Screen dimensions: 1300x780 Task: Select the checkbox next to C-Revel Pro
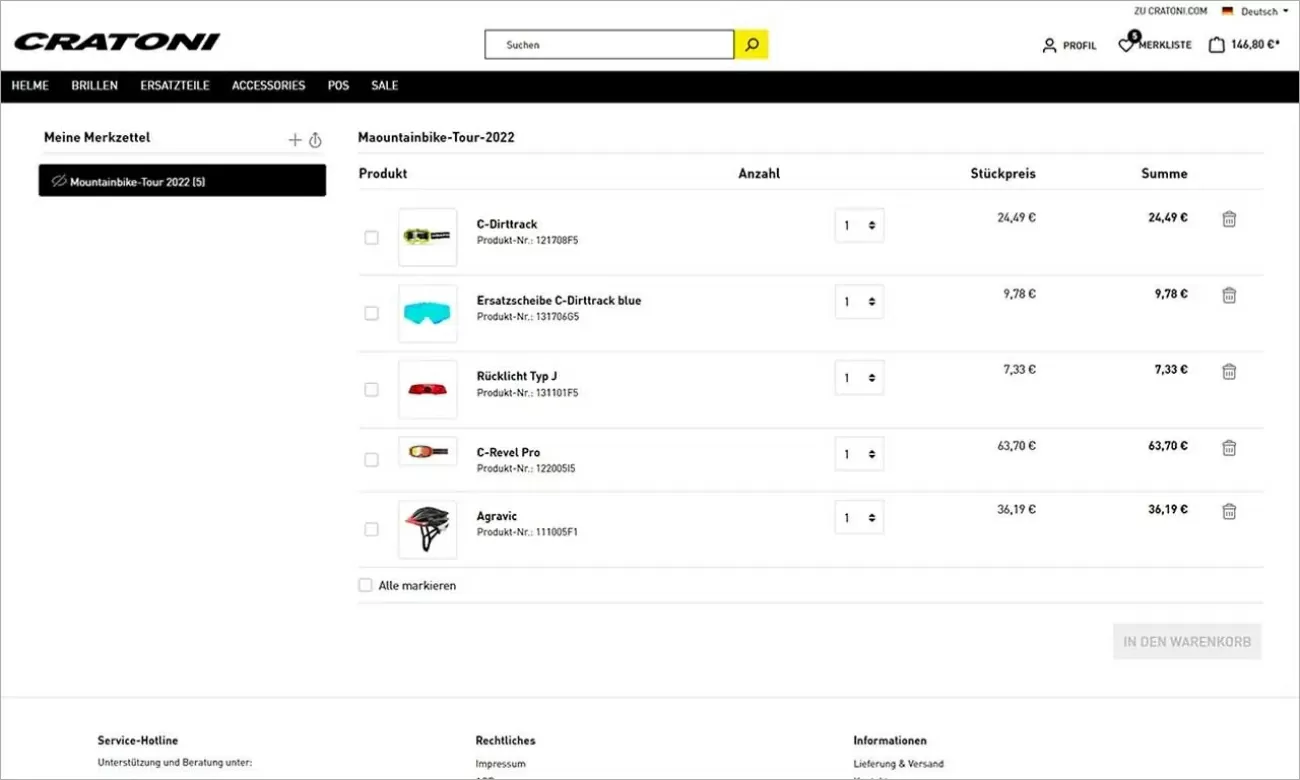(x=371, y=459)
